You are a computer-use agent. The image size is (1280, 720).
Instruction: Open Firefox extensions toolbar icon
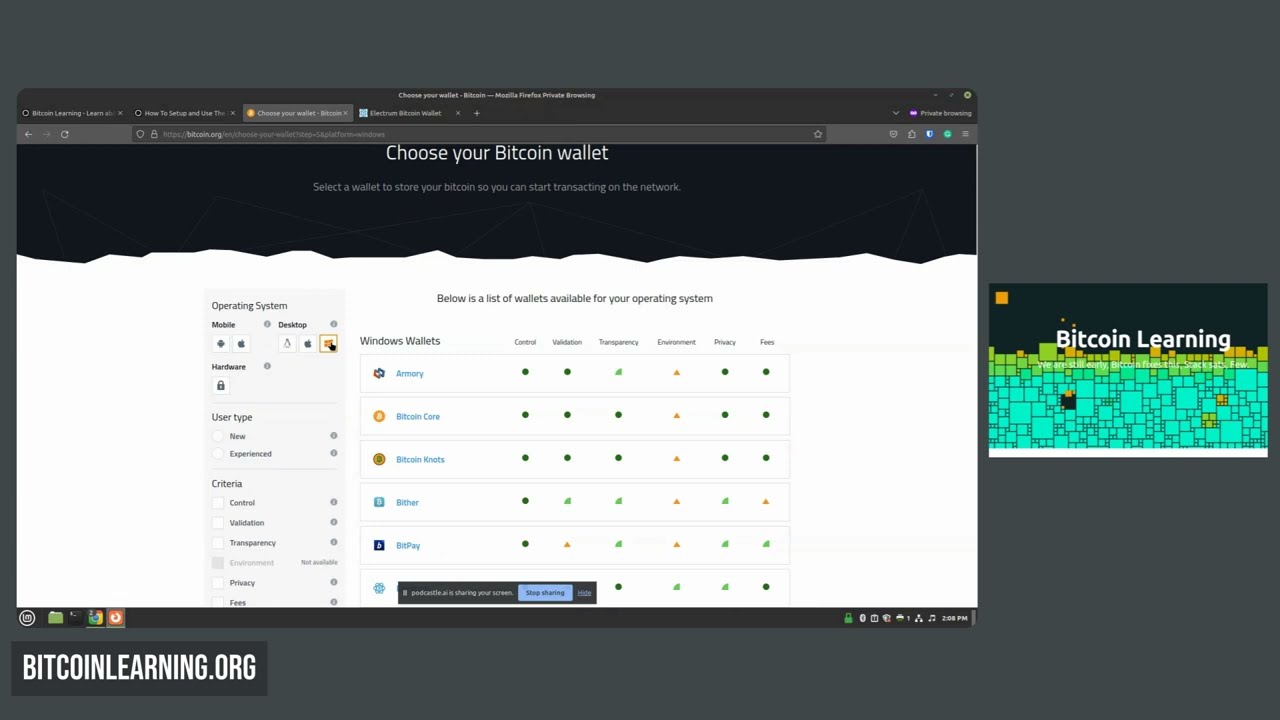pos(911,134)
